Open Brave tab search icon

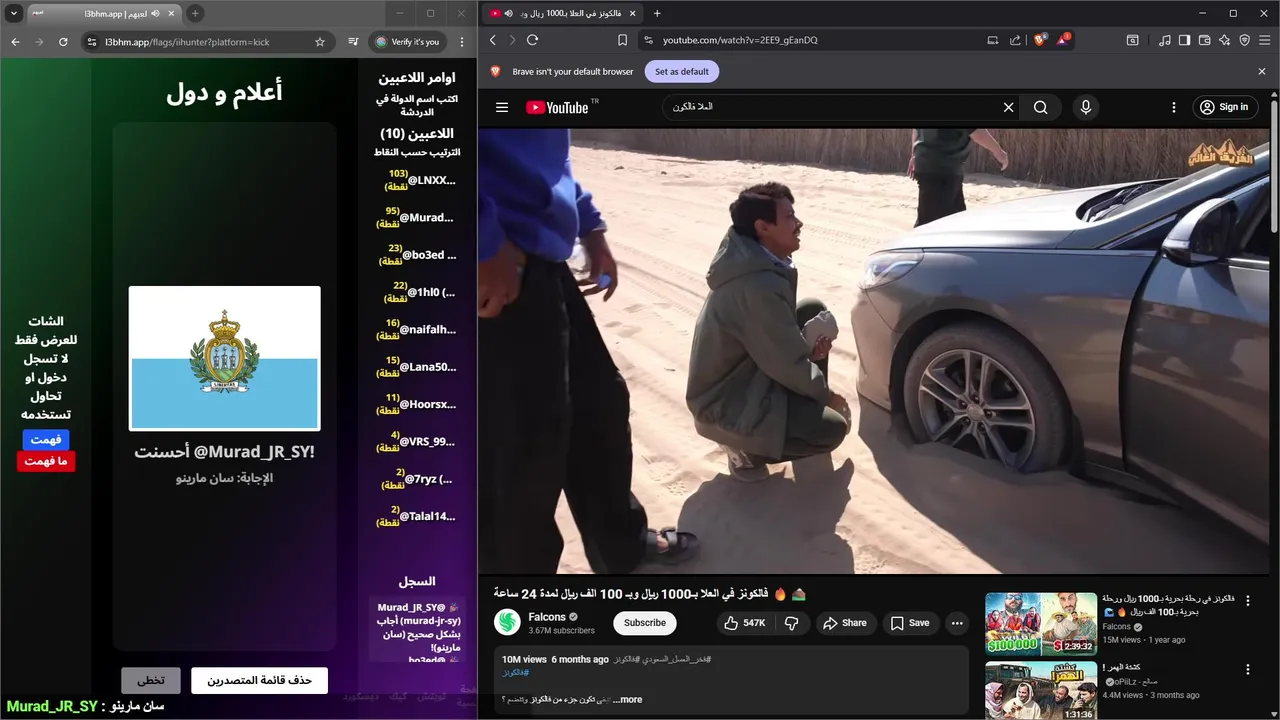pyautogui.click(x=1133, y=40)
